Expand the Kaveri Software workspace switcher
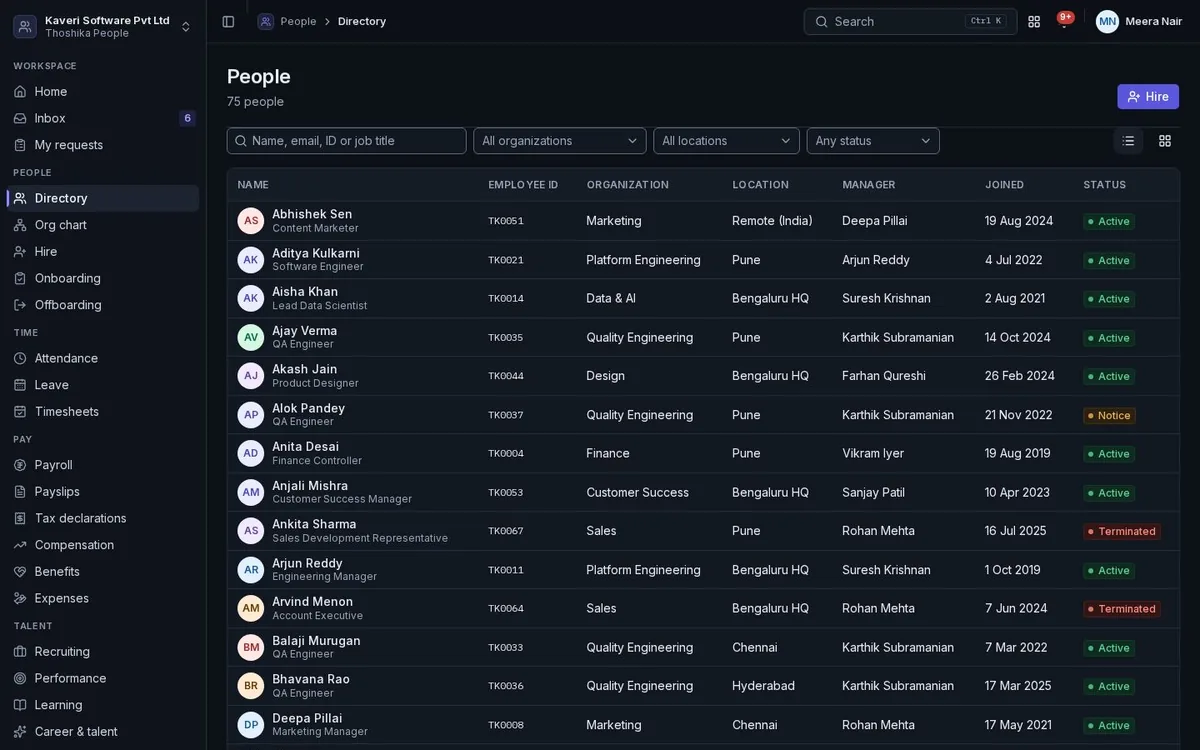 pos(103,26)
